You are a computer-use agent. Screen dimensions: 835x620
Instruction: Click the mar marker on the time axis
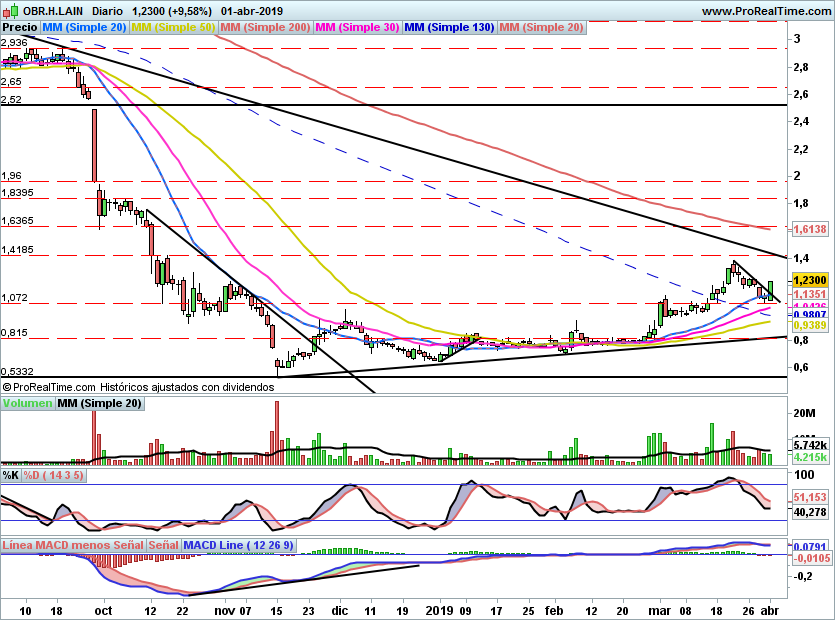659,610
